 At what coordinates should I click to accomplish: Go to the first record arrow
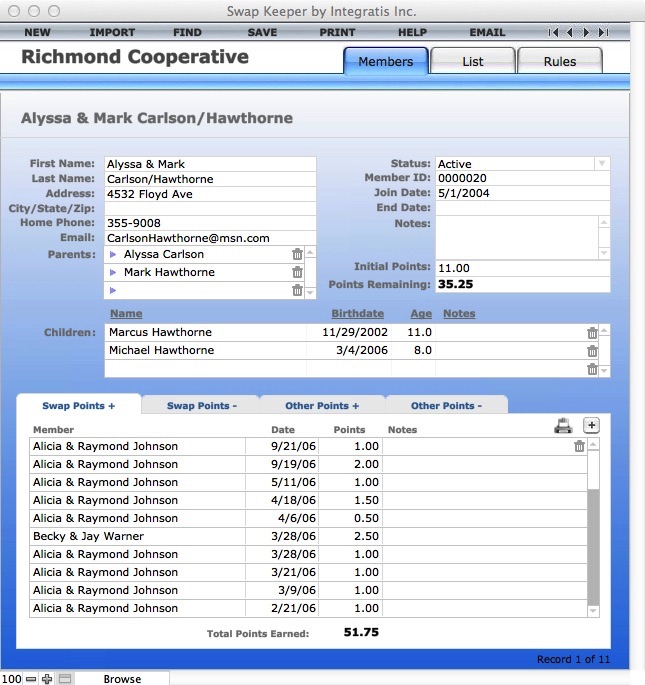tap(553, 32)
